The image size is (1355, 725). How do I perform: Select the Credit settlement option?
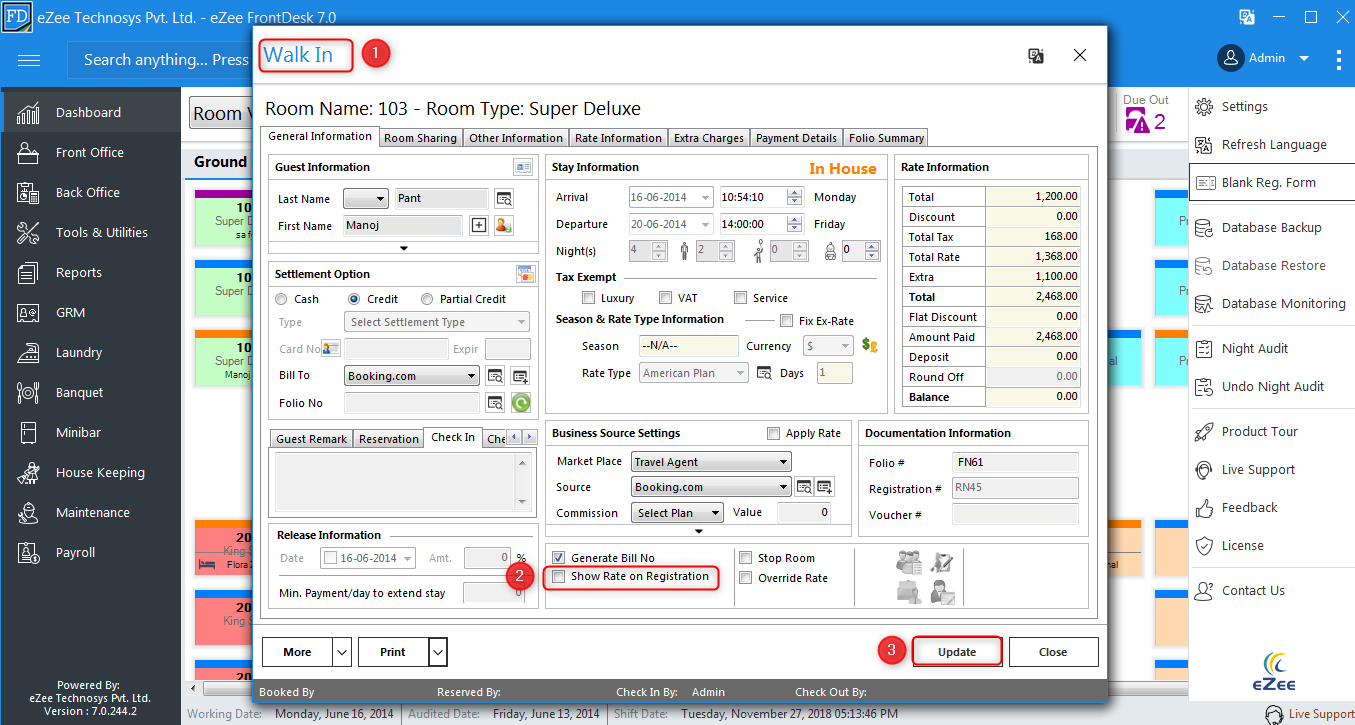click(x=354, y=299)
